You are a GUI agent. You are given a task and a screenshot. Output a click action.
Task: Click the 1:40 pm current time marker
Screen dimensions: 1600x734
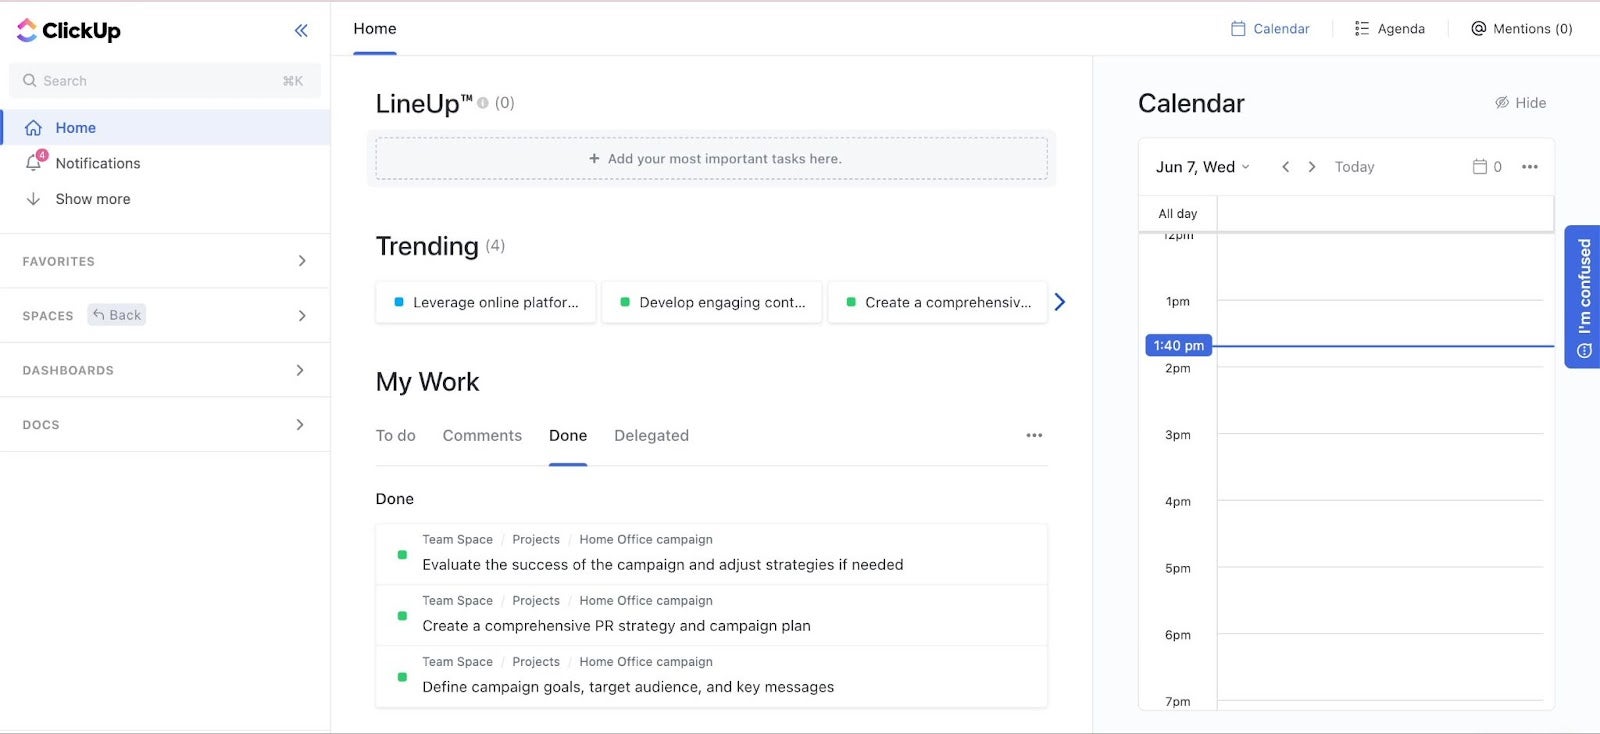pos(1178,345)
